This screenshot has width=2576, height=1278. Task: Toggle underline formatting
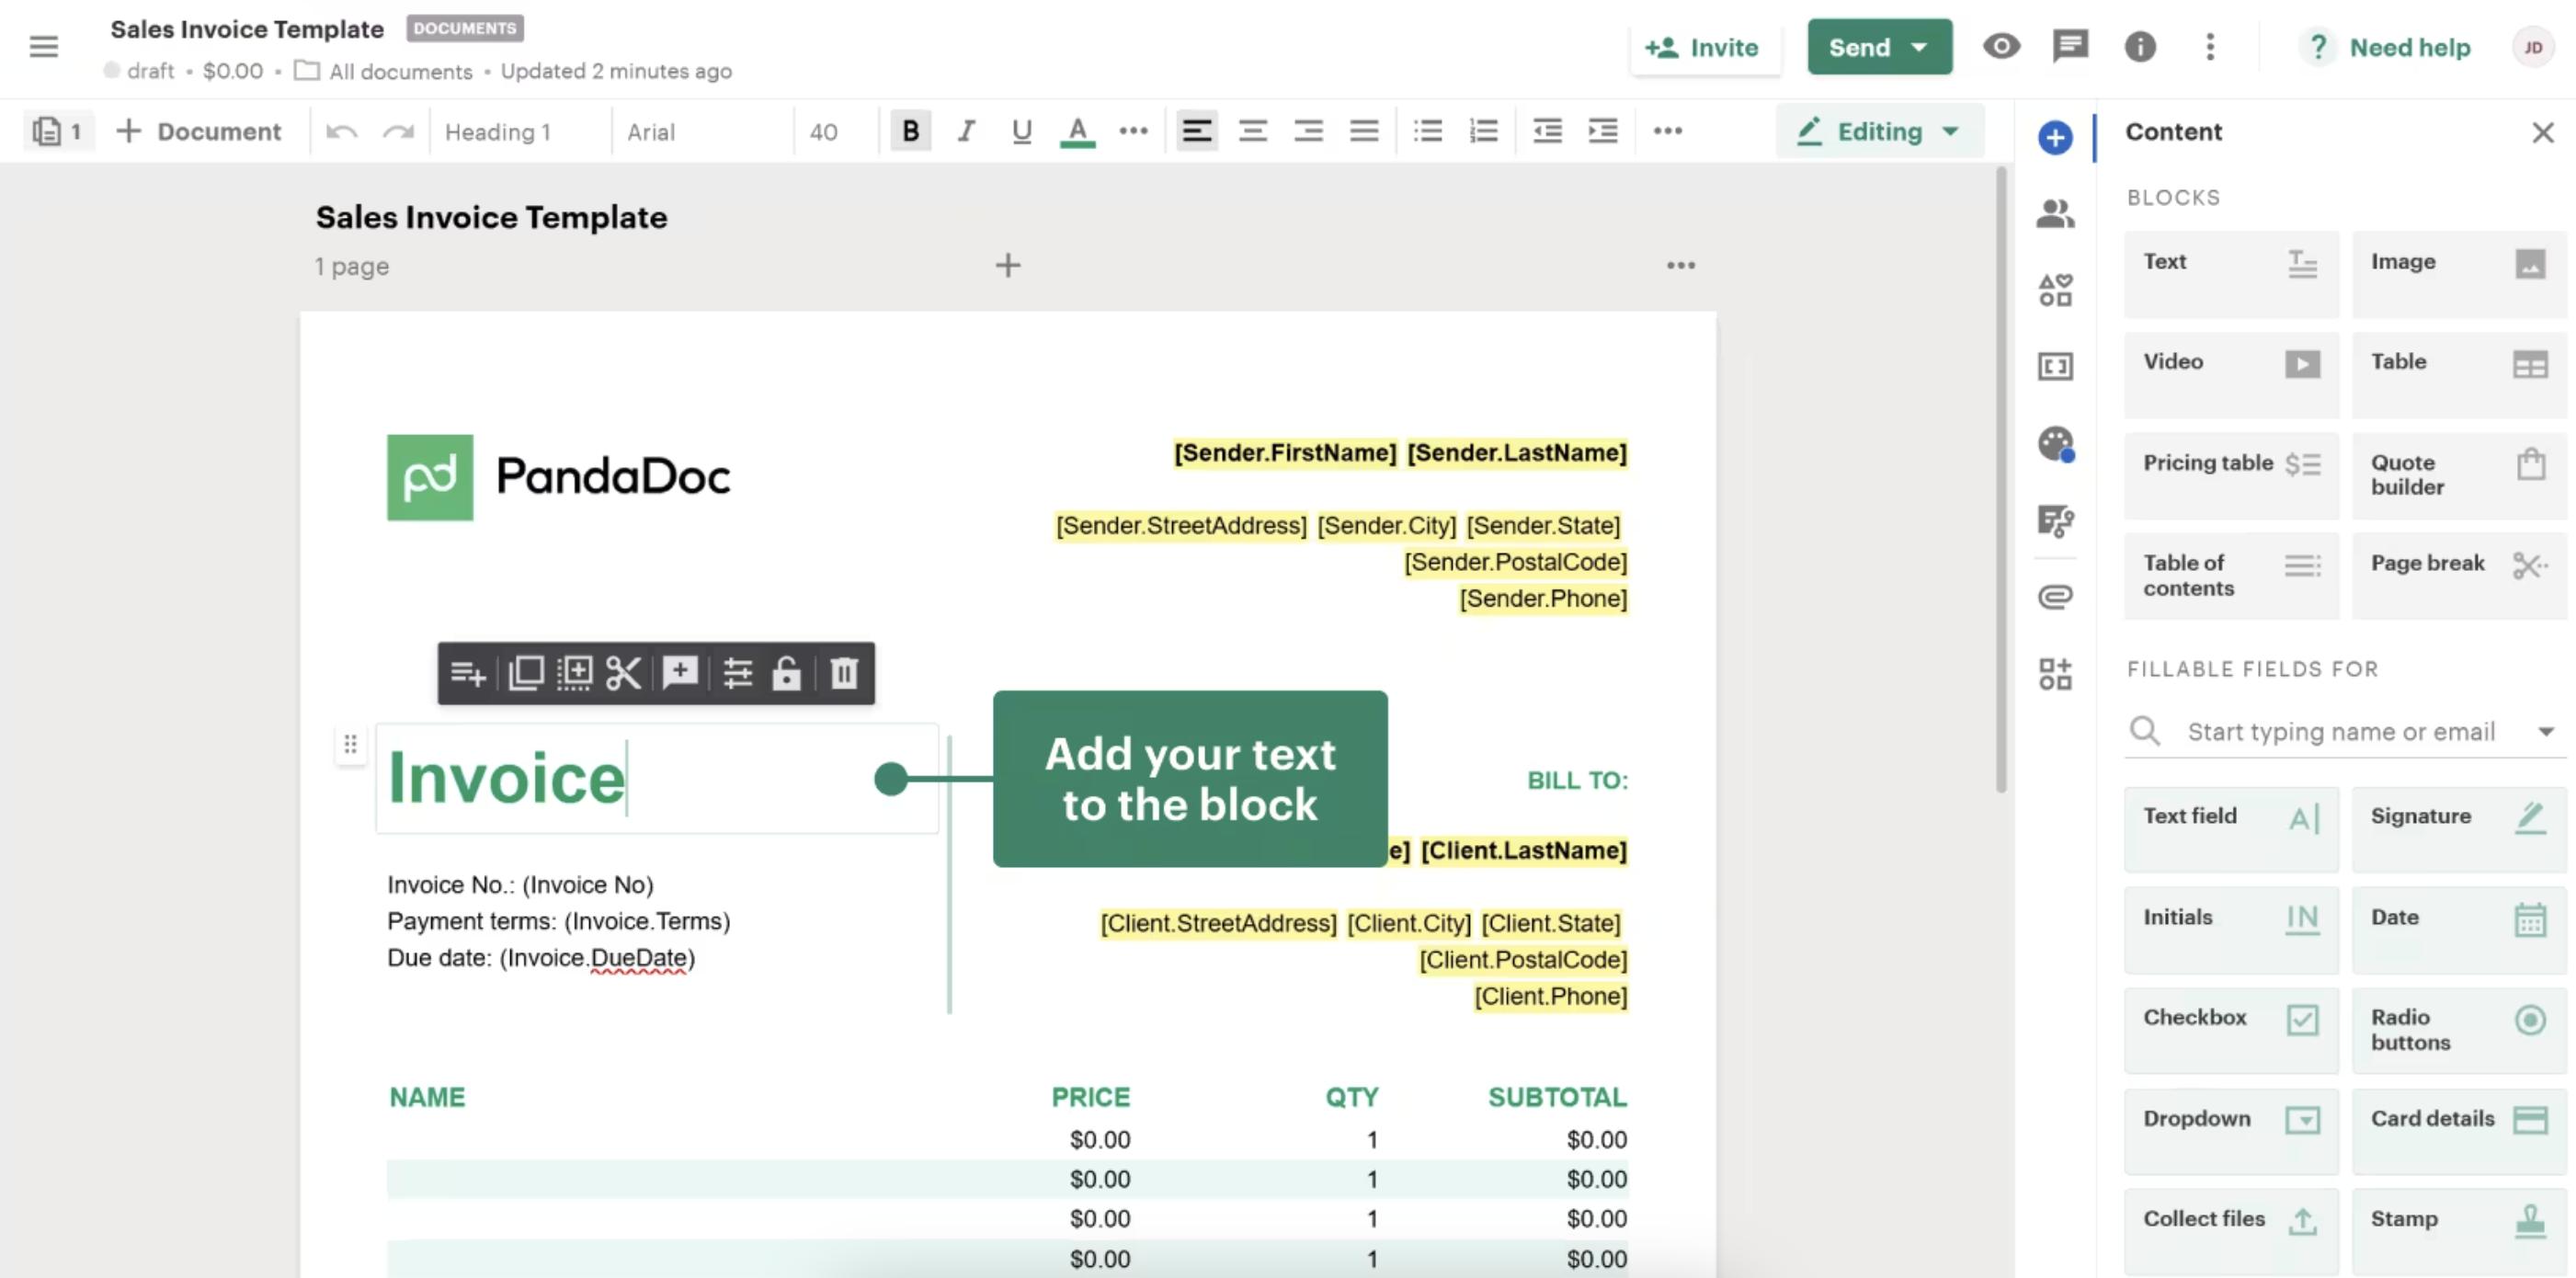[1021, 131]
